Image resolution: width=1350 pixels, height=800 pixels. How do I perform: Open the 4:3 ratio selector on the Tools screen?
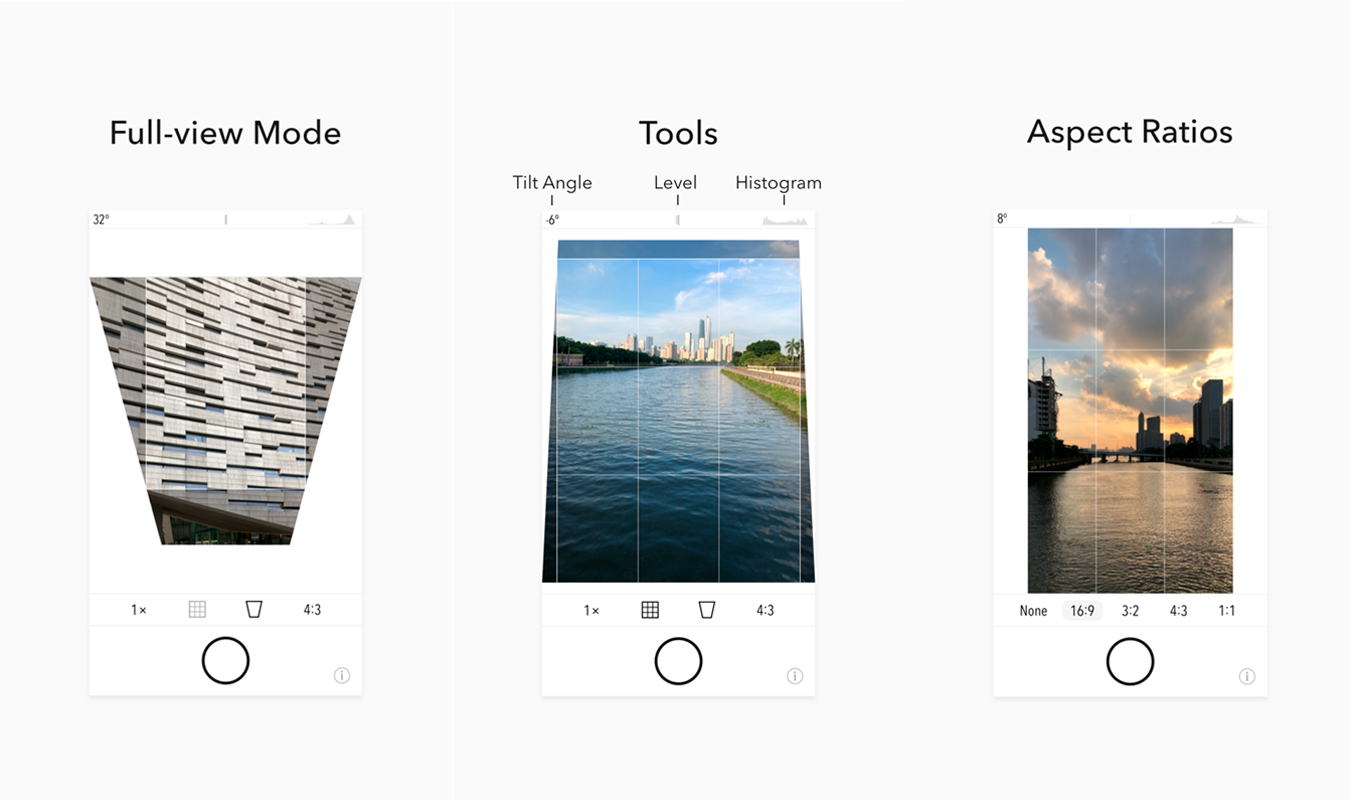tap(765, 610)
